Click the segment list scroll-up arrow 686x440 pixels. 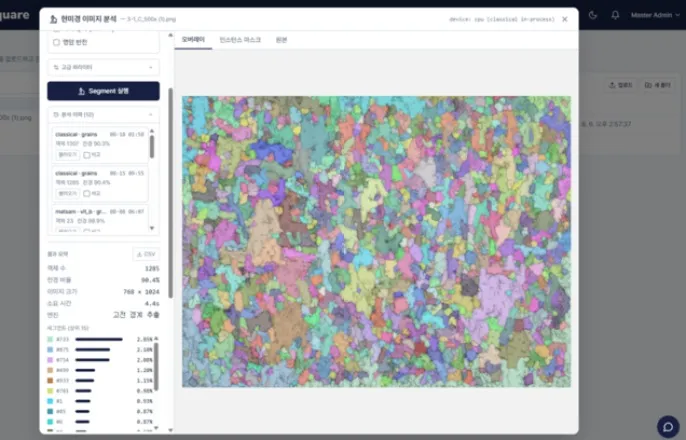click(x=156, y=339)
